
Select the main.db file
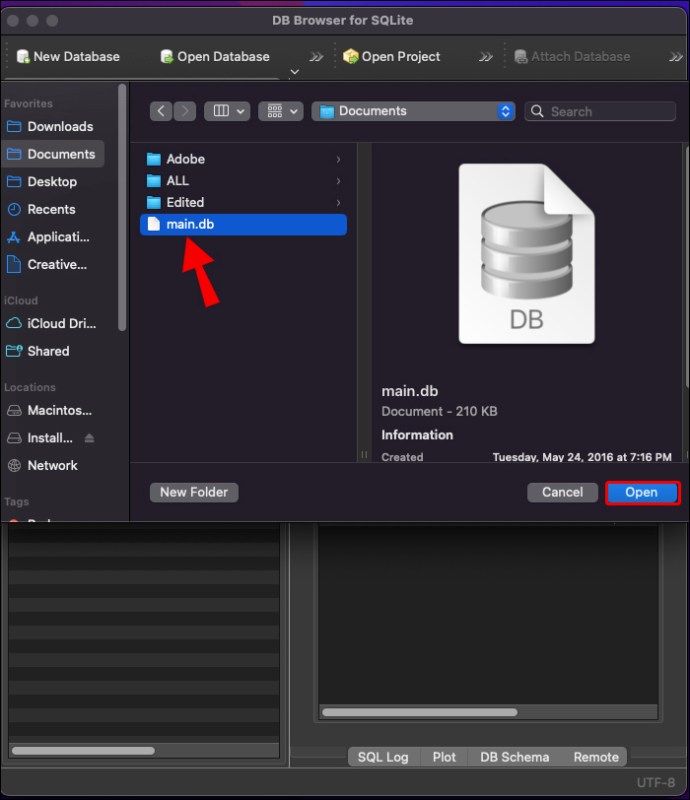pyautogui.click(x=243, y=224)
